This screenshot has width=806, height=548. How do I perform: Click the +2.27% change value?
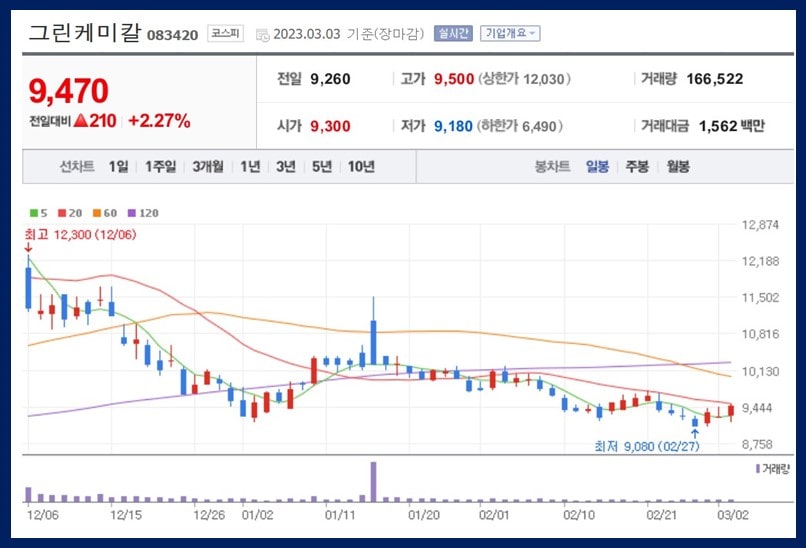click(x=159, y=121)
